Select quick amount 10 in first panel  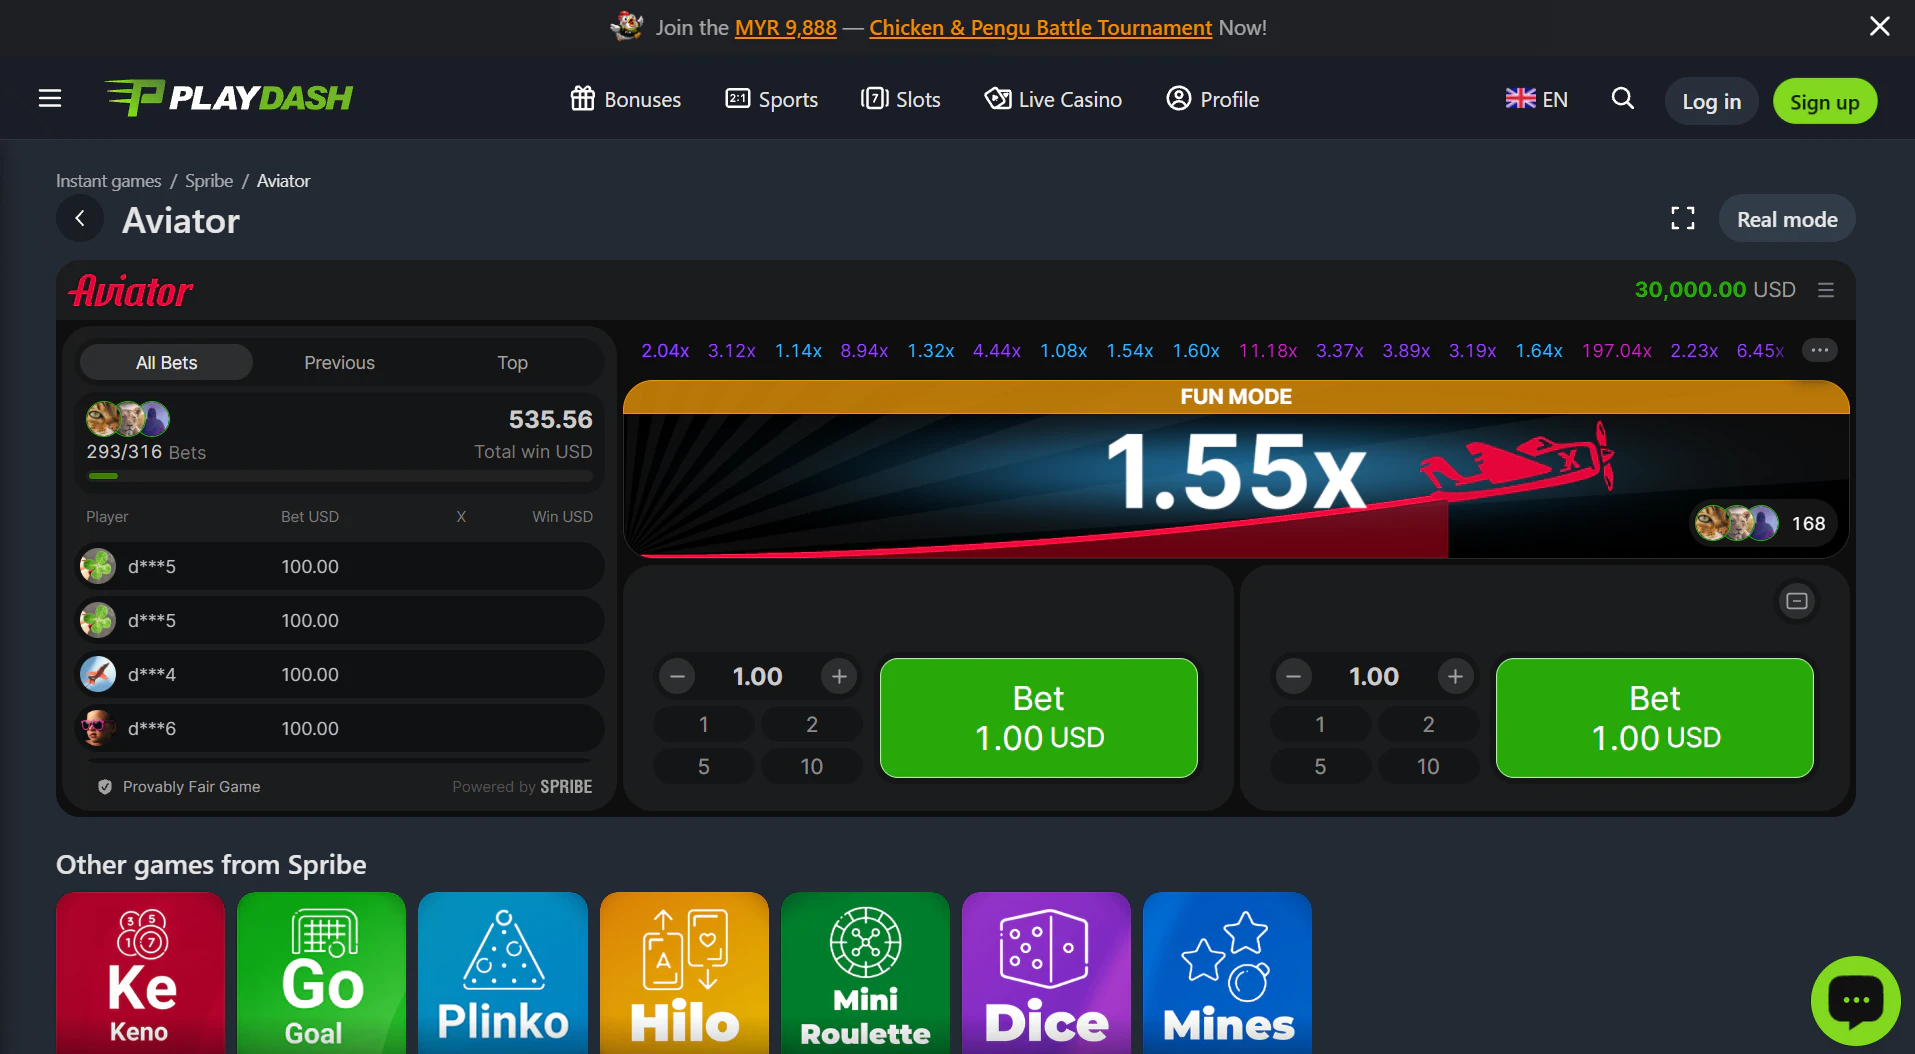pyautogui.click(x=812, y=766)
